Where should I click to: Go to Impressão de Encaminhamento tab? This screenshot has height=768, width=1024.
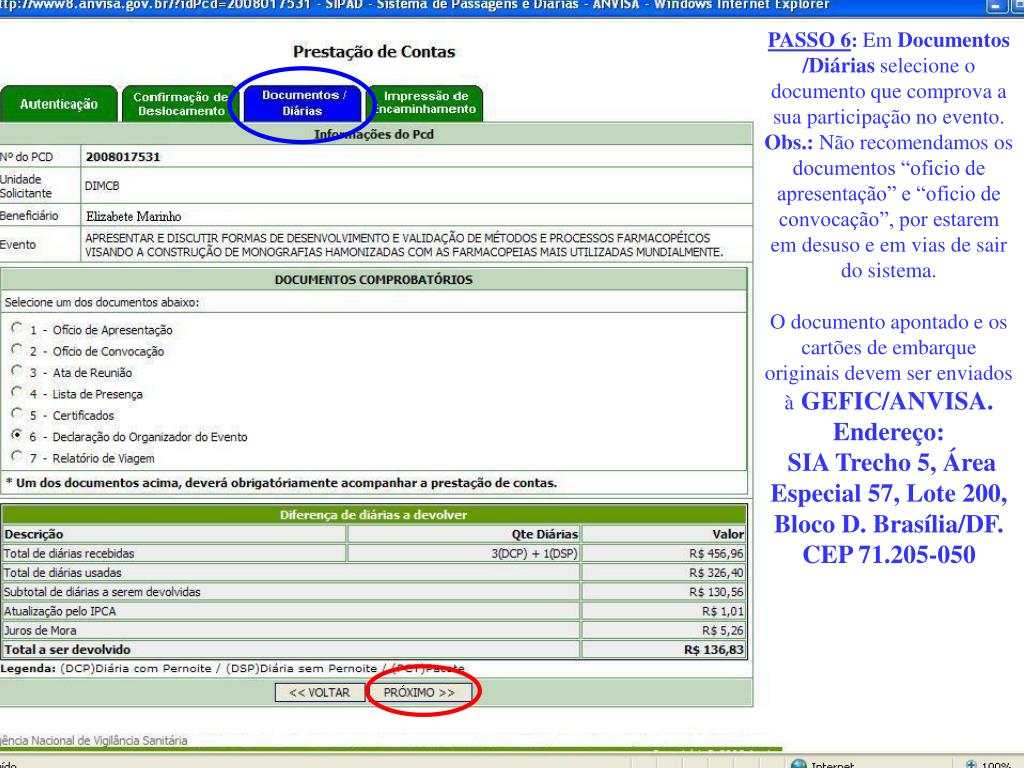tap(425, 103)
